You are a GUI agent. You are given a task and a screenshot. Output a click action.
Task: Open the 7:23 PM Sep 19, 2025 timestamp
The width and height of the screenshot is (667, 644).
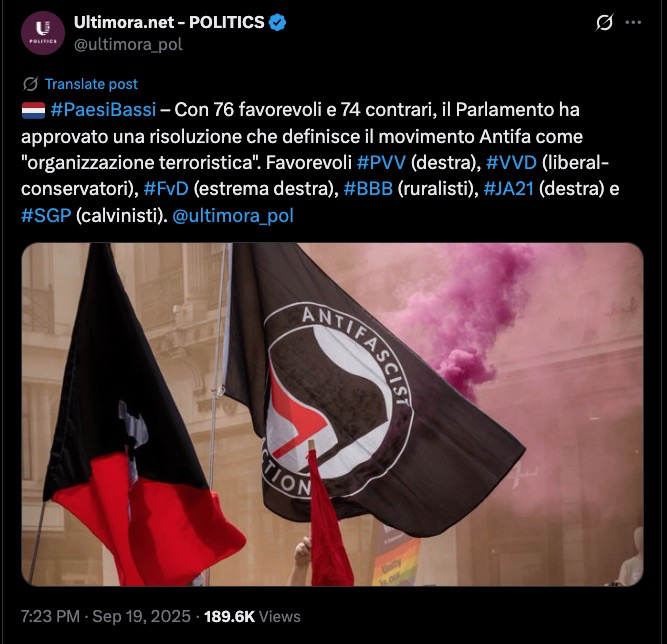(x=106, y=616)
